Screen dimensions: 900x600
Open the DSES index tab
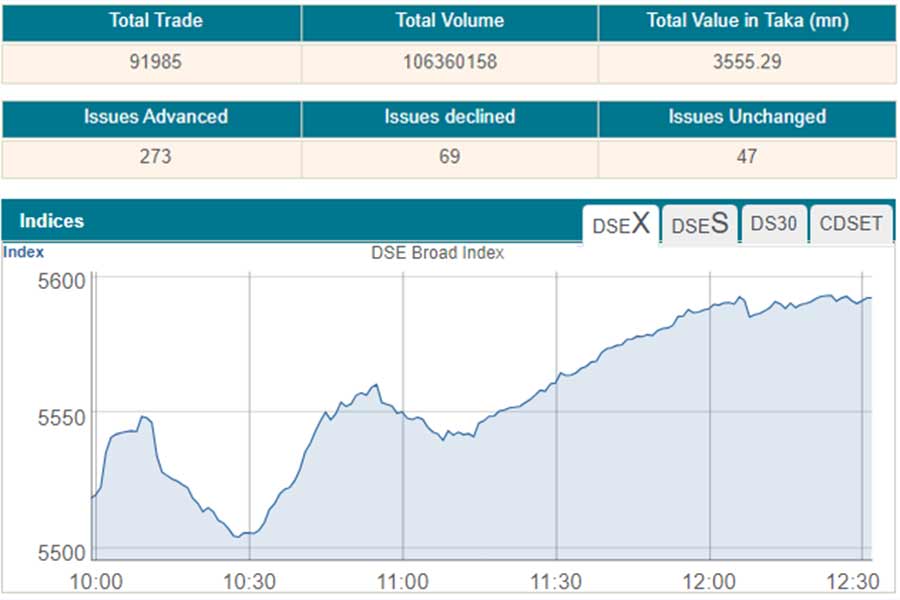[699, 224]
